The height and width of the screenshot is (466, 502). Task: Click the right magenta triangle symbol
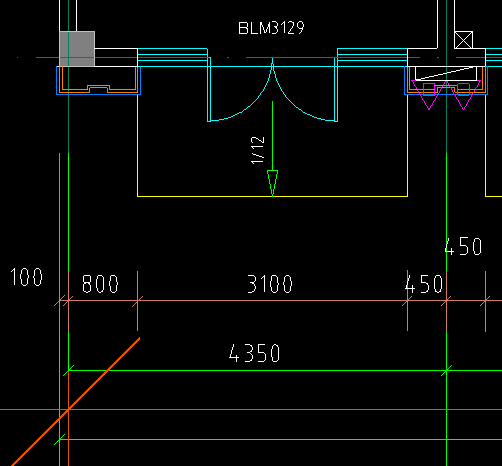[x=463, y=95]
